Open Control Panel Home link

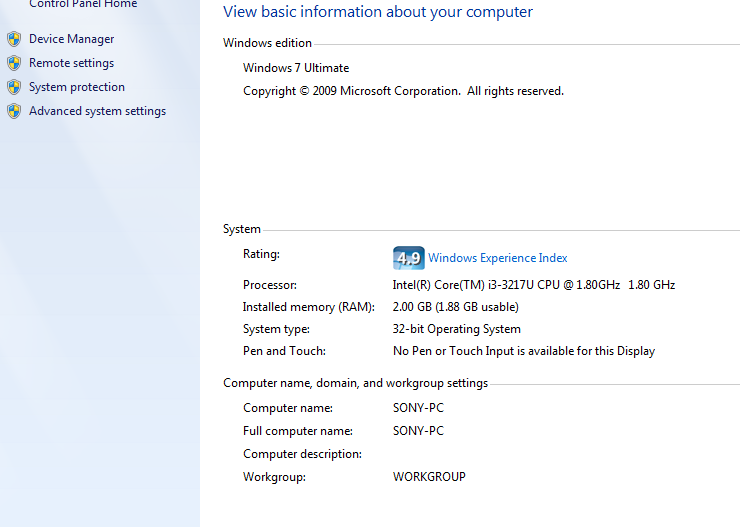(x=83, y=4)
